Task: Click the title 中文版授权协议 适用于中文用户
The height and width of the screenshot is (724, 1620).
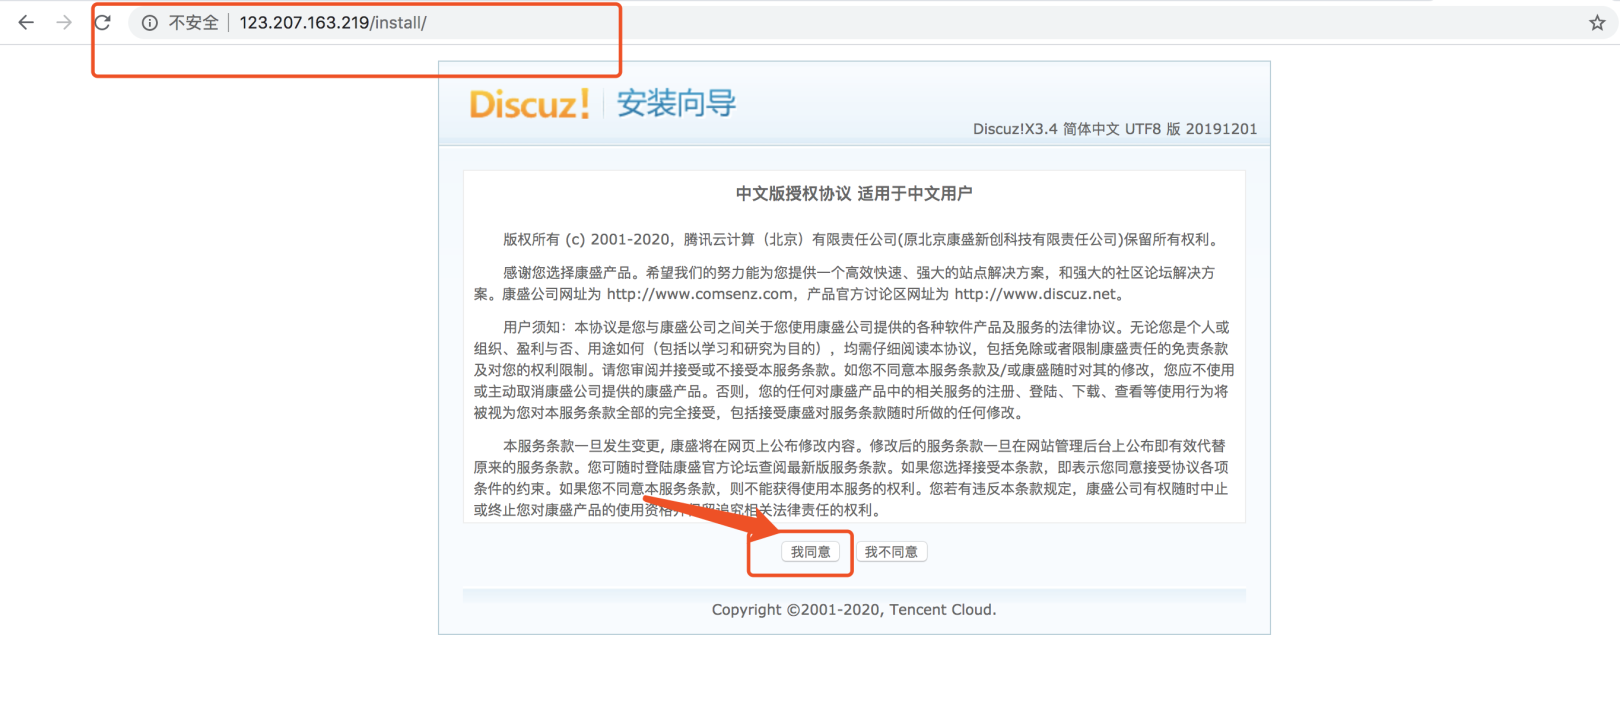Action: 854,194
